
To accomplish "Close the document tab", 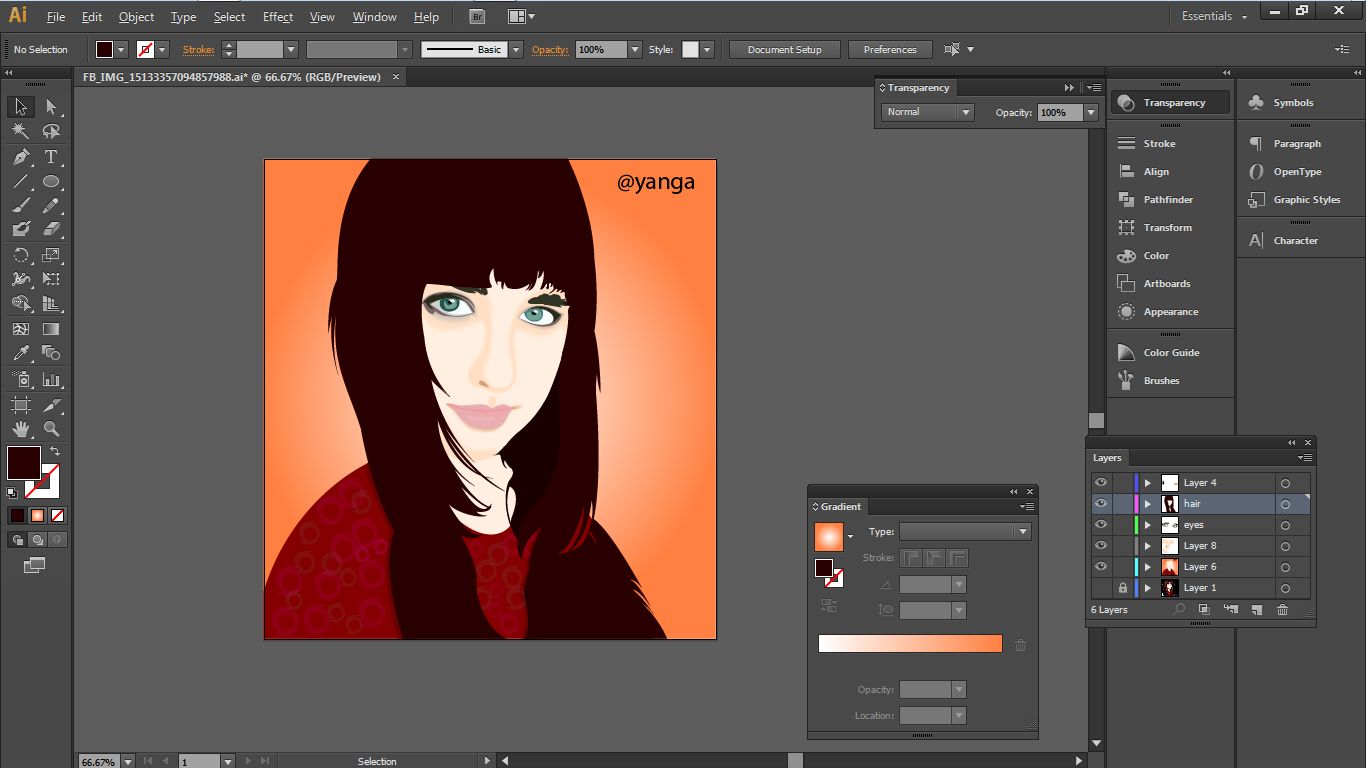I will pyautogui.click(x=395, y=76).
